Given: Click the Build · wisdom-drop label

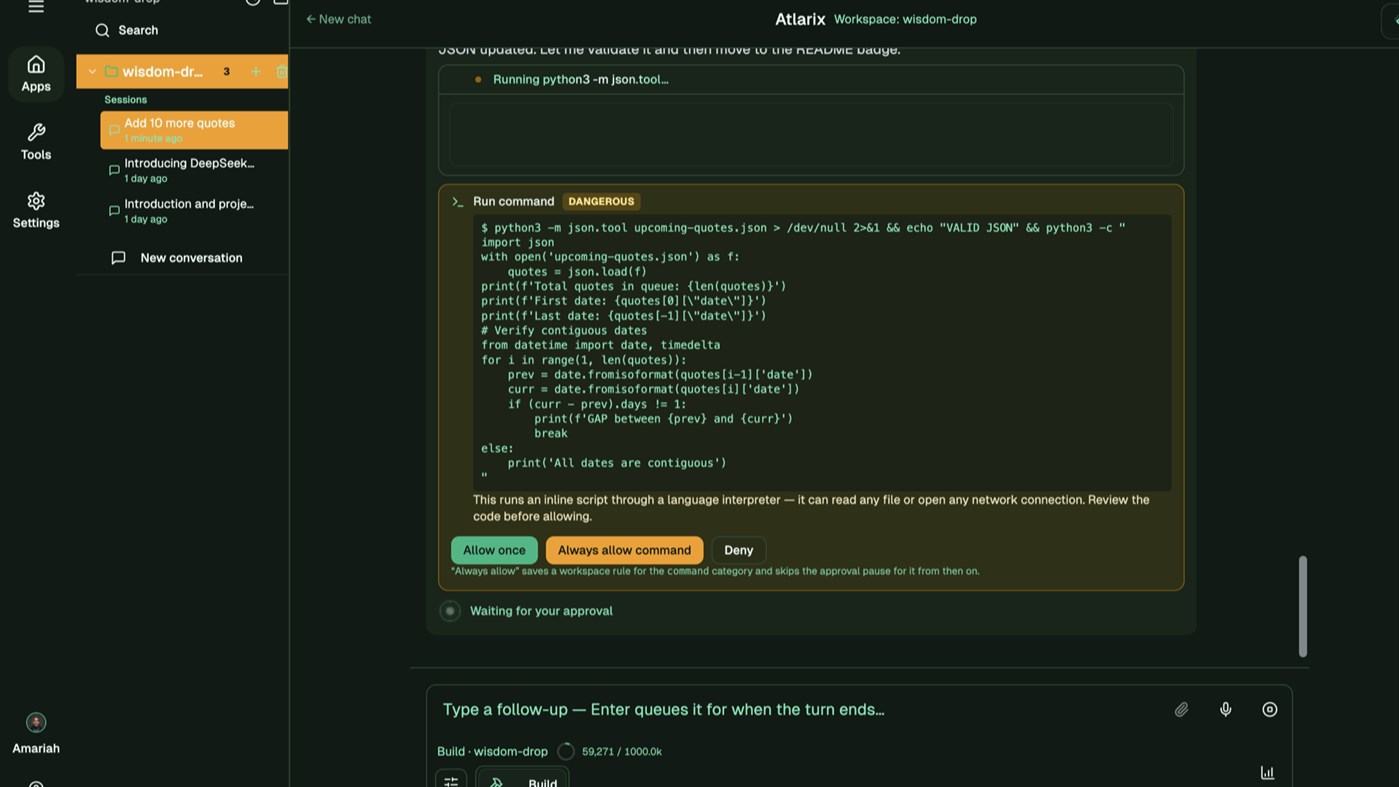Looking at the screenshot, I should click(x=492, y=752).
